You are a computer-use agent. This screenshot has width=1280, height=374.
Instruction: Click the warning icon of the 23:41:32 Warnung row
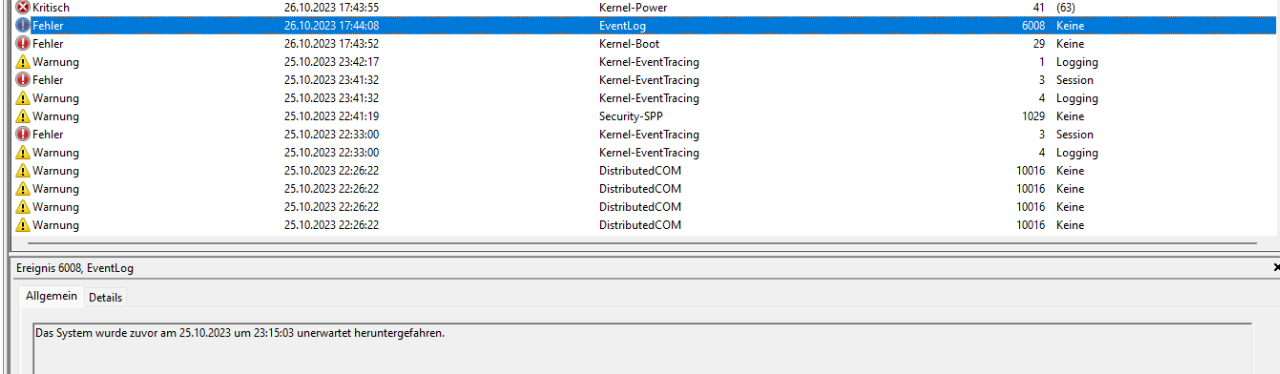23,98
